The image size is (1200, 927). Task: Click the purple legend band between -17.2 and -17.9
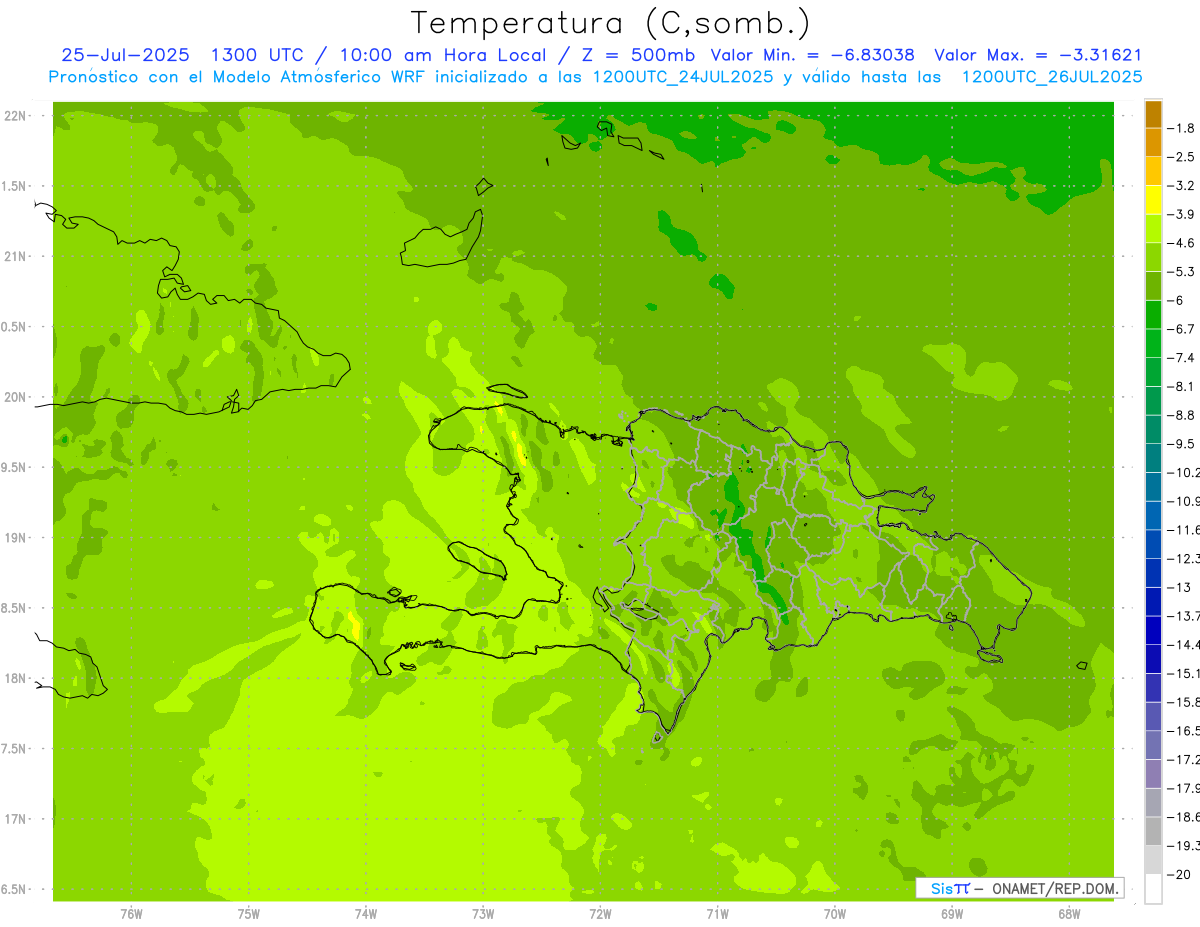pyautogui.click(x=1153, y=774)
